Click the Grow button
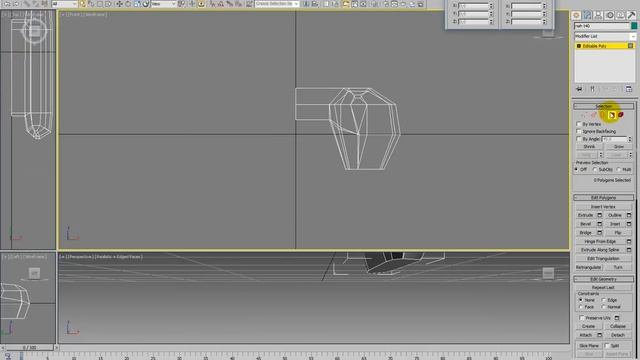 pos(618,147)
